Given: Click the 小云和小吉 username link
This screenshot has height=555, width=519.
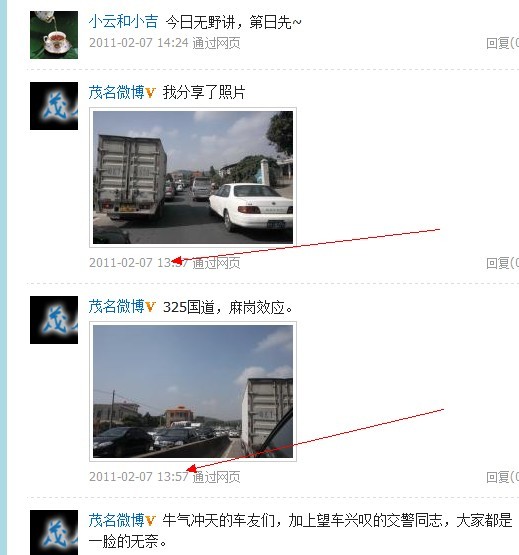Looking at the screenshot, I should [123, 22].
